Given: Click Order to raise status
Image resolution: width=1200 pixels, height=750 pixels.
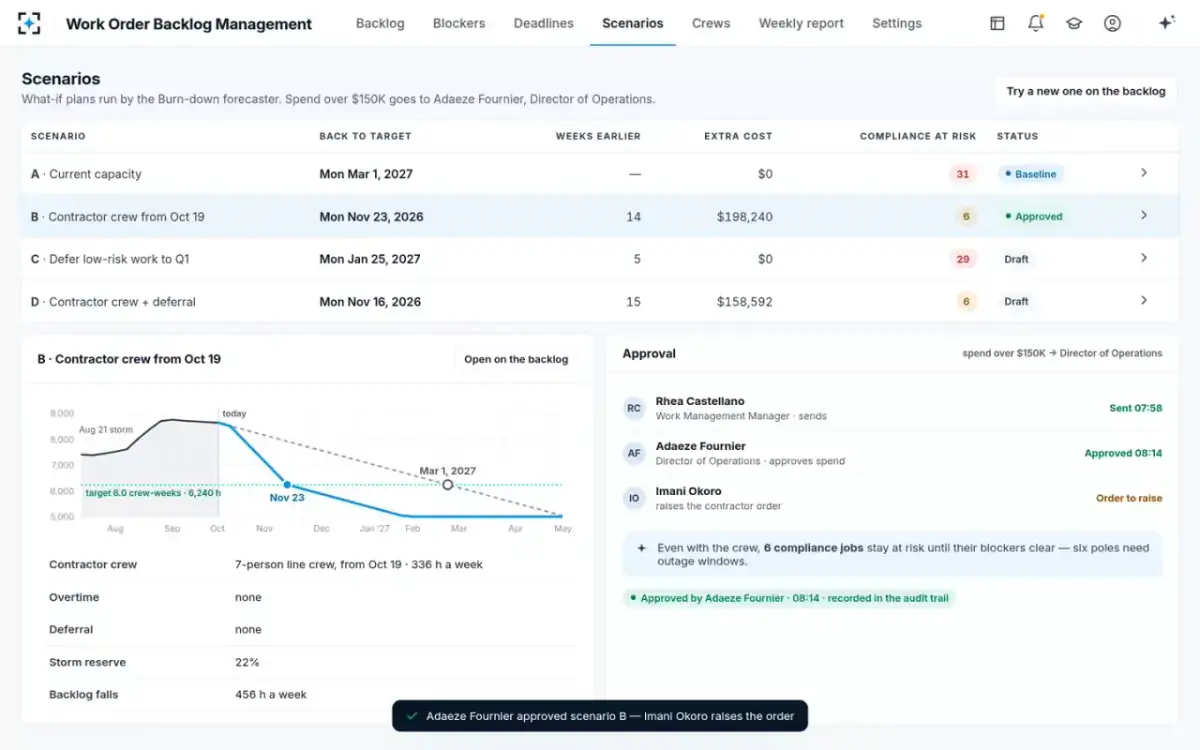Looking at the screenshot, I should click(1129, 498).
